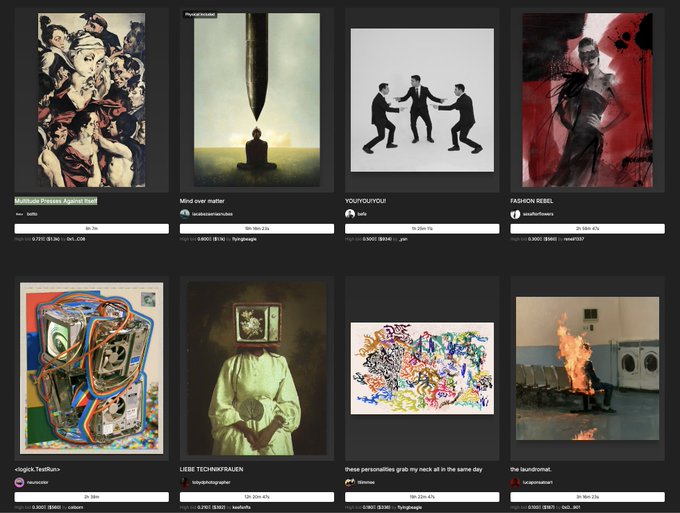Click FASHION REBEL auction timer button
The width and height of the screenshot is (680, 513).
coord(587,229)
